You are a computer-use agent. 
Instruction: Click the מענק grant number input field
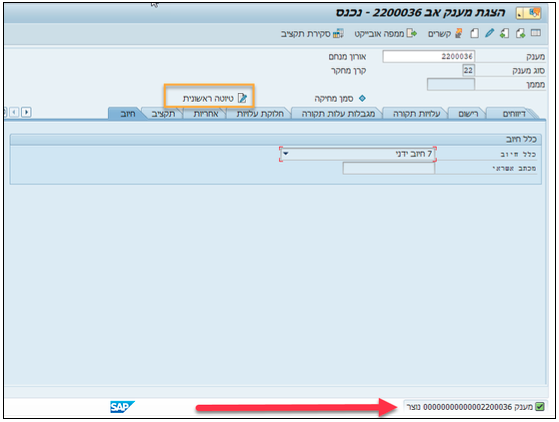point(429,56)
